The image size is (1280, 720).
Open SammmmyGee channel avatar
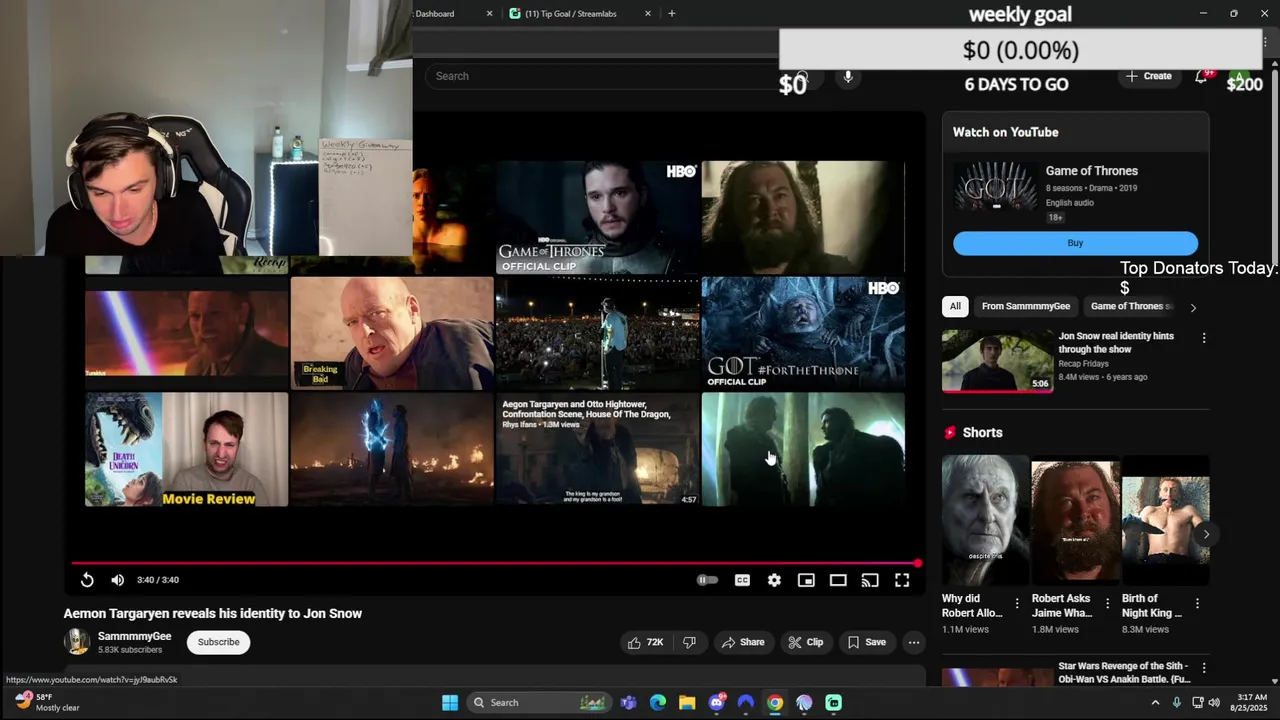(x=77, y=642)
